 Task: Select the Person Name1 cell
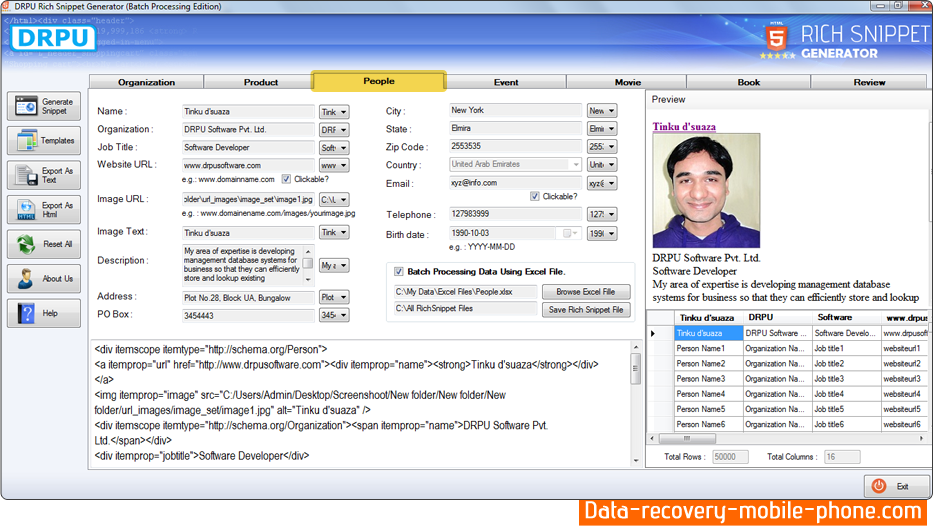coord(709,349)
